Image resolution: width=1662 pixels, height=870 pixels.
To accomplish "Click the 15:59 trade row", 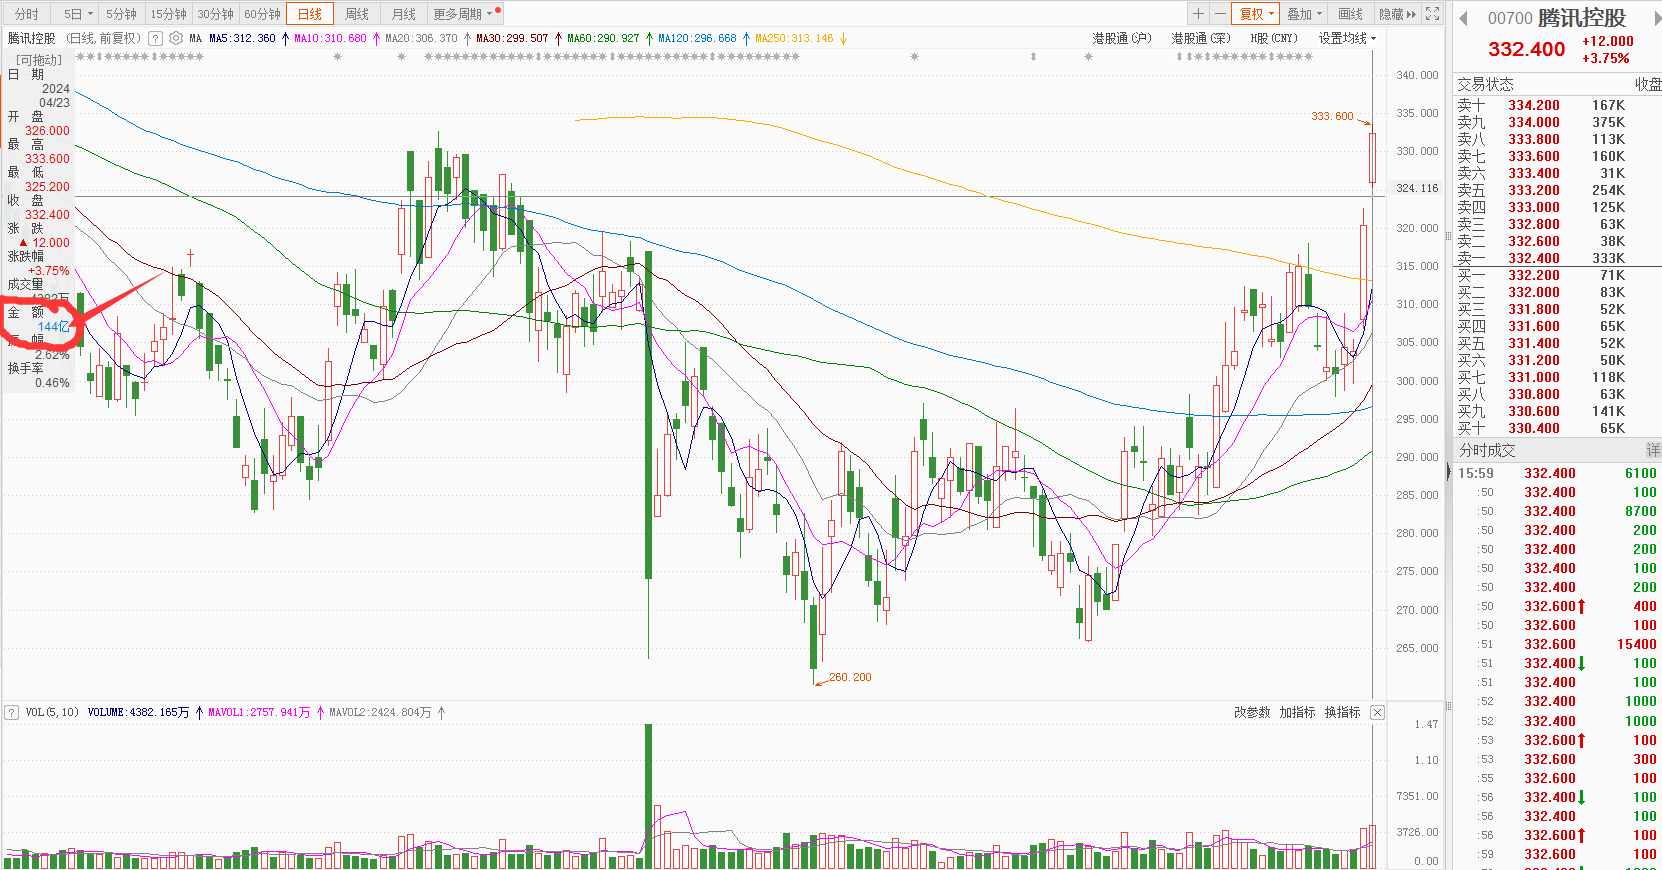I will pos(1556,473).
